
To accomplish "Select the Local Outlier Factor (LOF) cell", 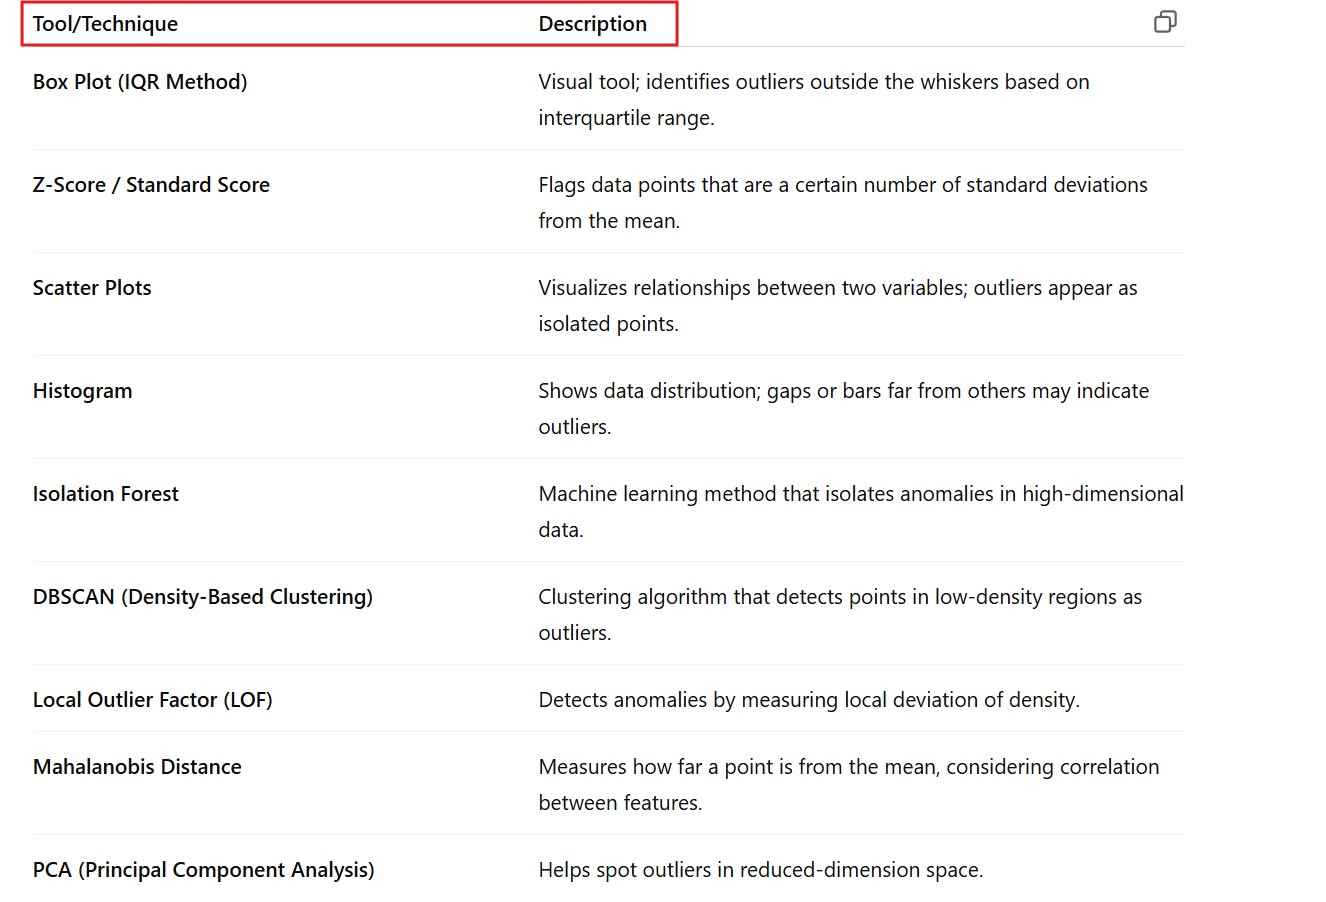I will coord(153,700).
